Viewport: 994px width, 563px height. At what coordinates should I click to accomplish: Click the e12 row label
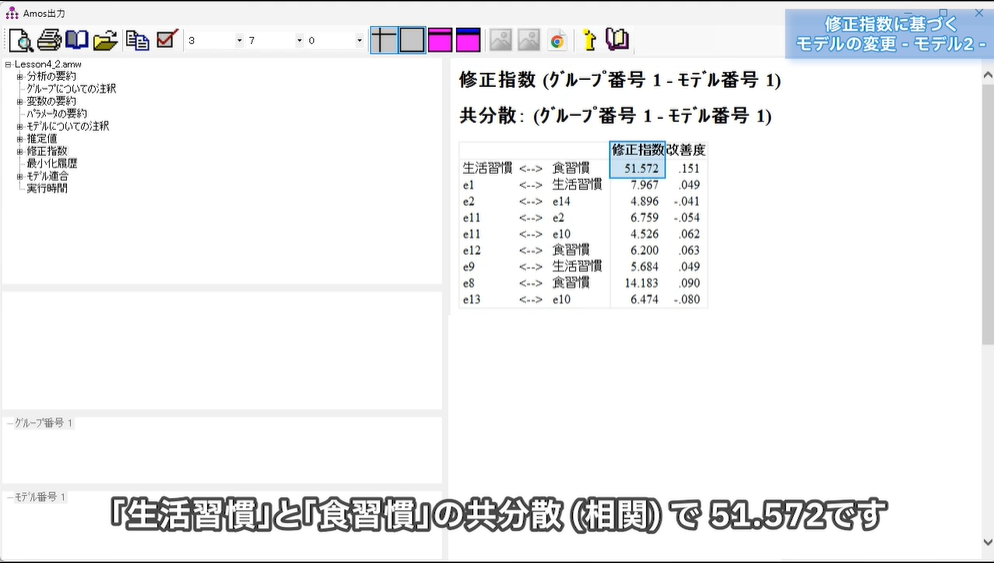(x=472, y=250)
